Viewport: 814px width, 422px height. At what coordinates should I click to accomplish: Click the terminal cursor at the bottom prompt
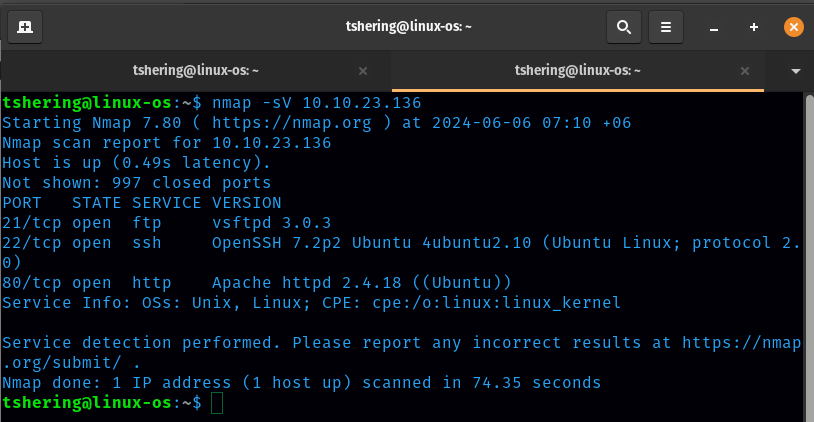[x=217, y=403]
